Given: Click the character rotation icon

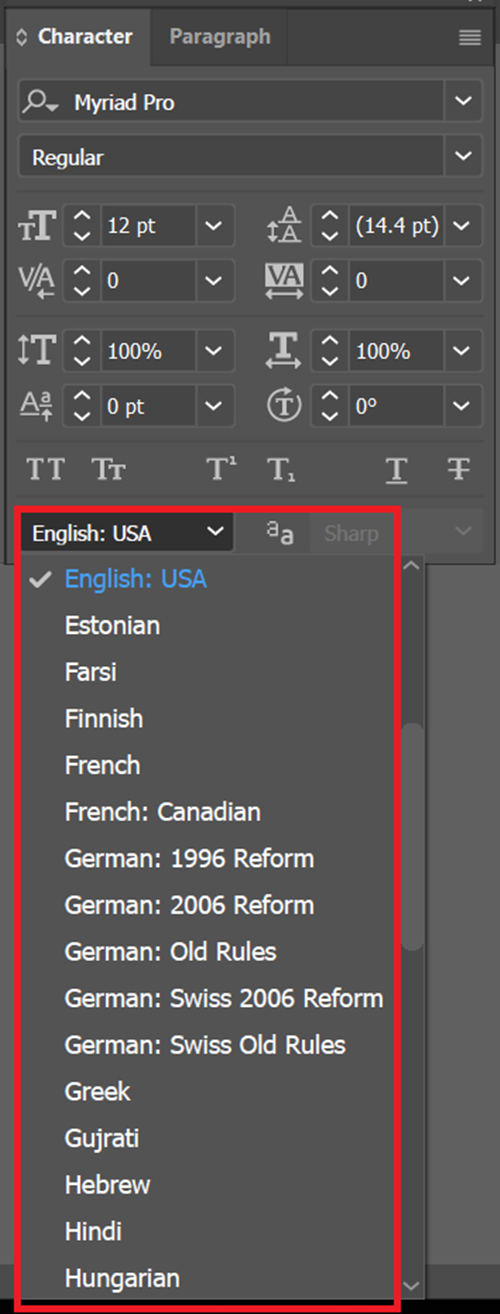Looking at the screenshot, I should [285, 407].
